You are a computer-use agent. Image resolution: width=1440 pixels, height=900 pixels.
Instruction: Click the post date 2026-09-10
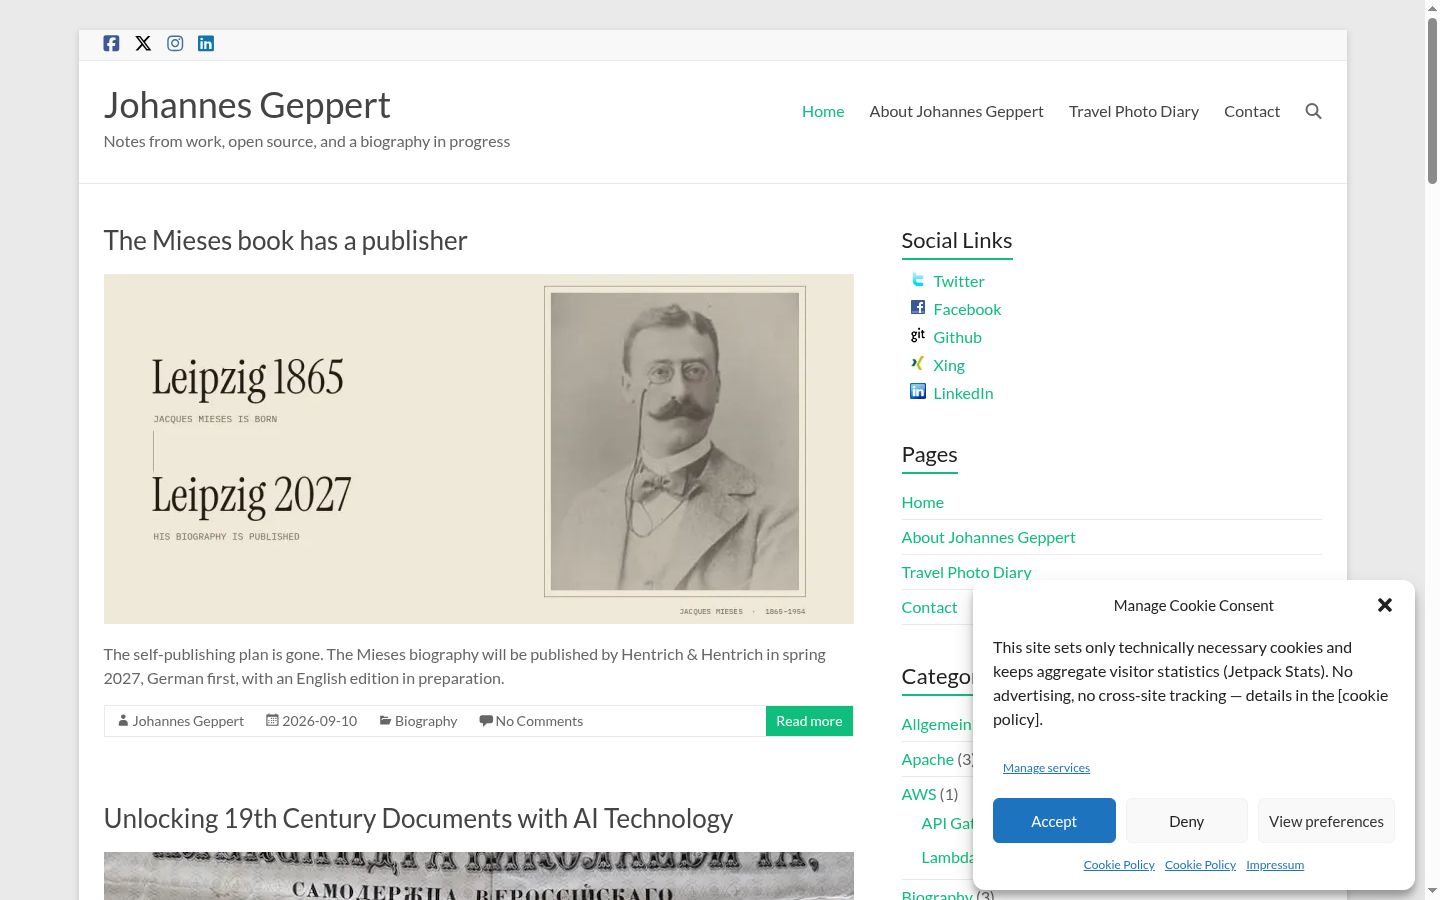(319, 721)
